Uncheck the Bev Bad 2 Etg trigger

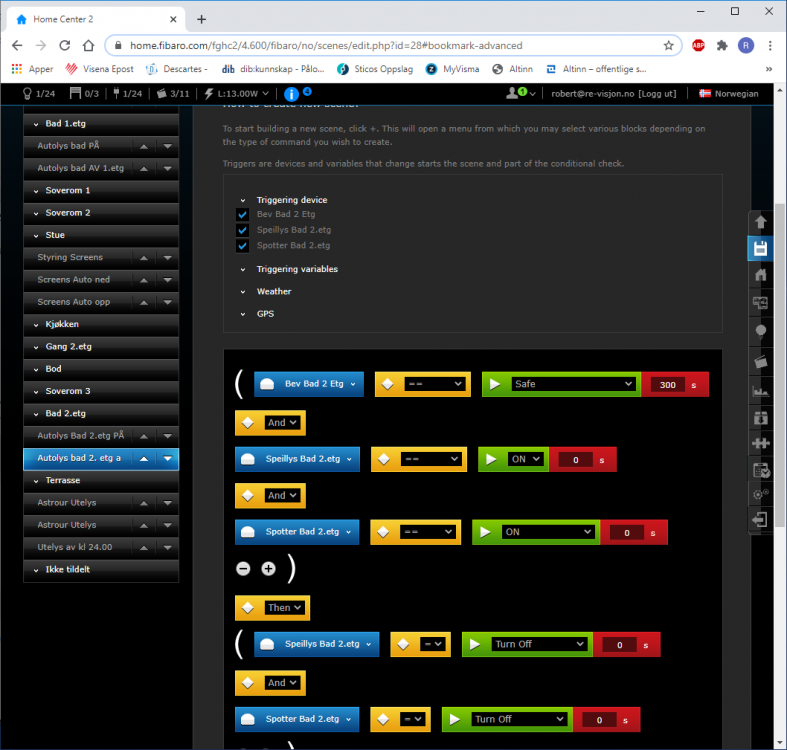(242, 214)
